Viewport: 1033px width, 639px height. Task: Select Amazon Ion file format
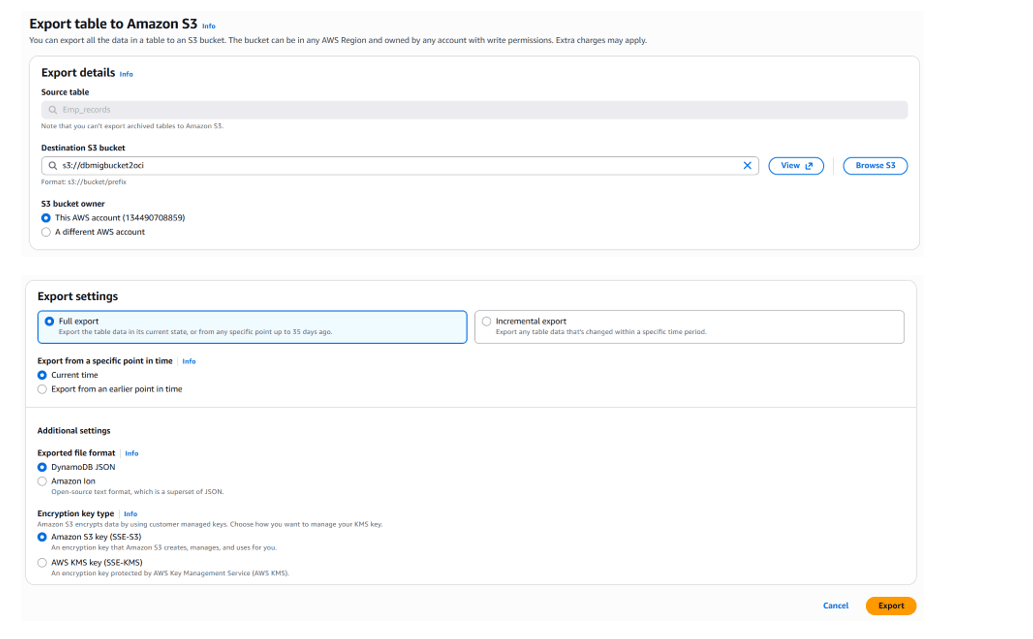42,482
